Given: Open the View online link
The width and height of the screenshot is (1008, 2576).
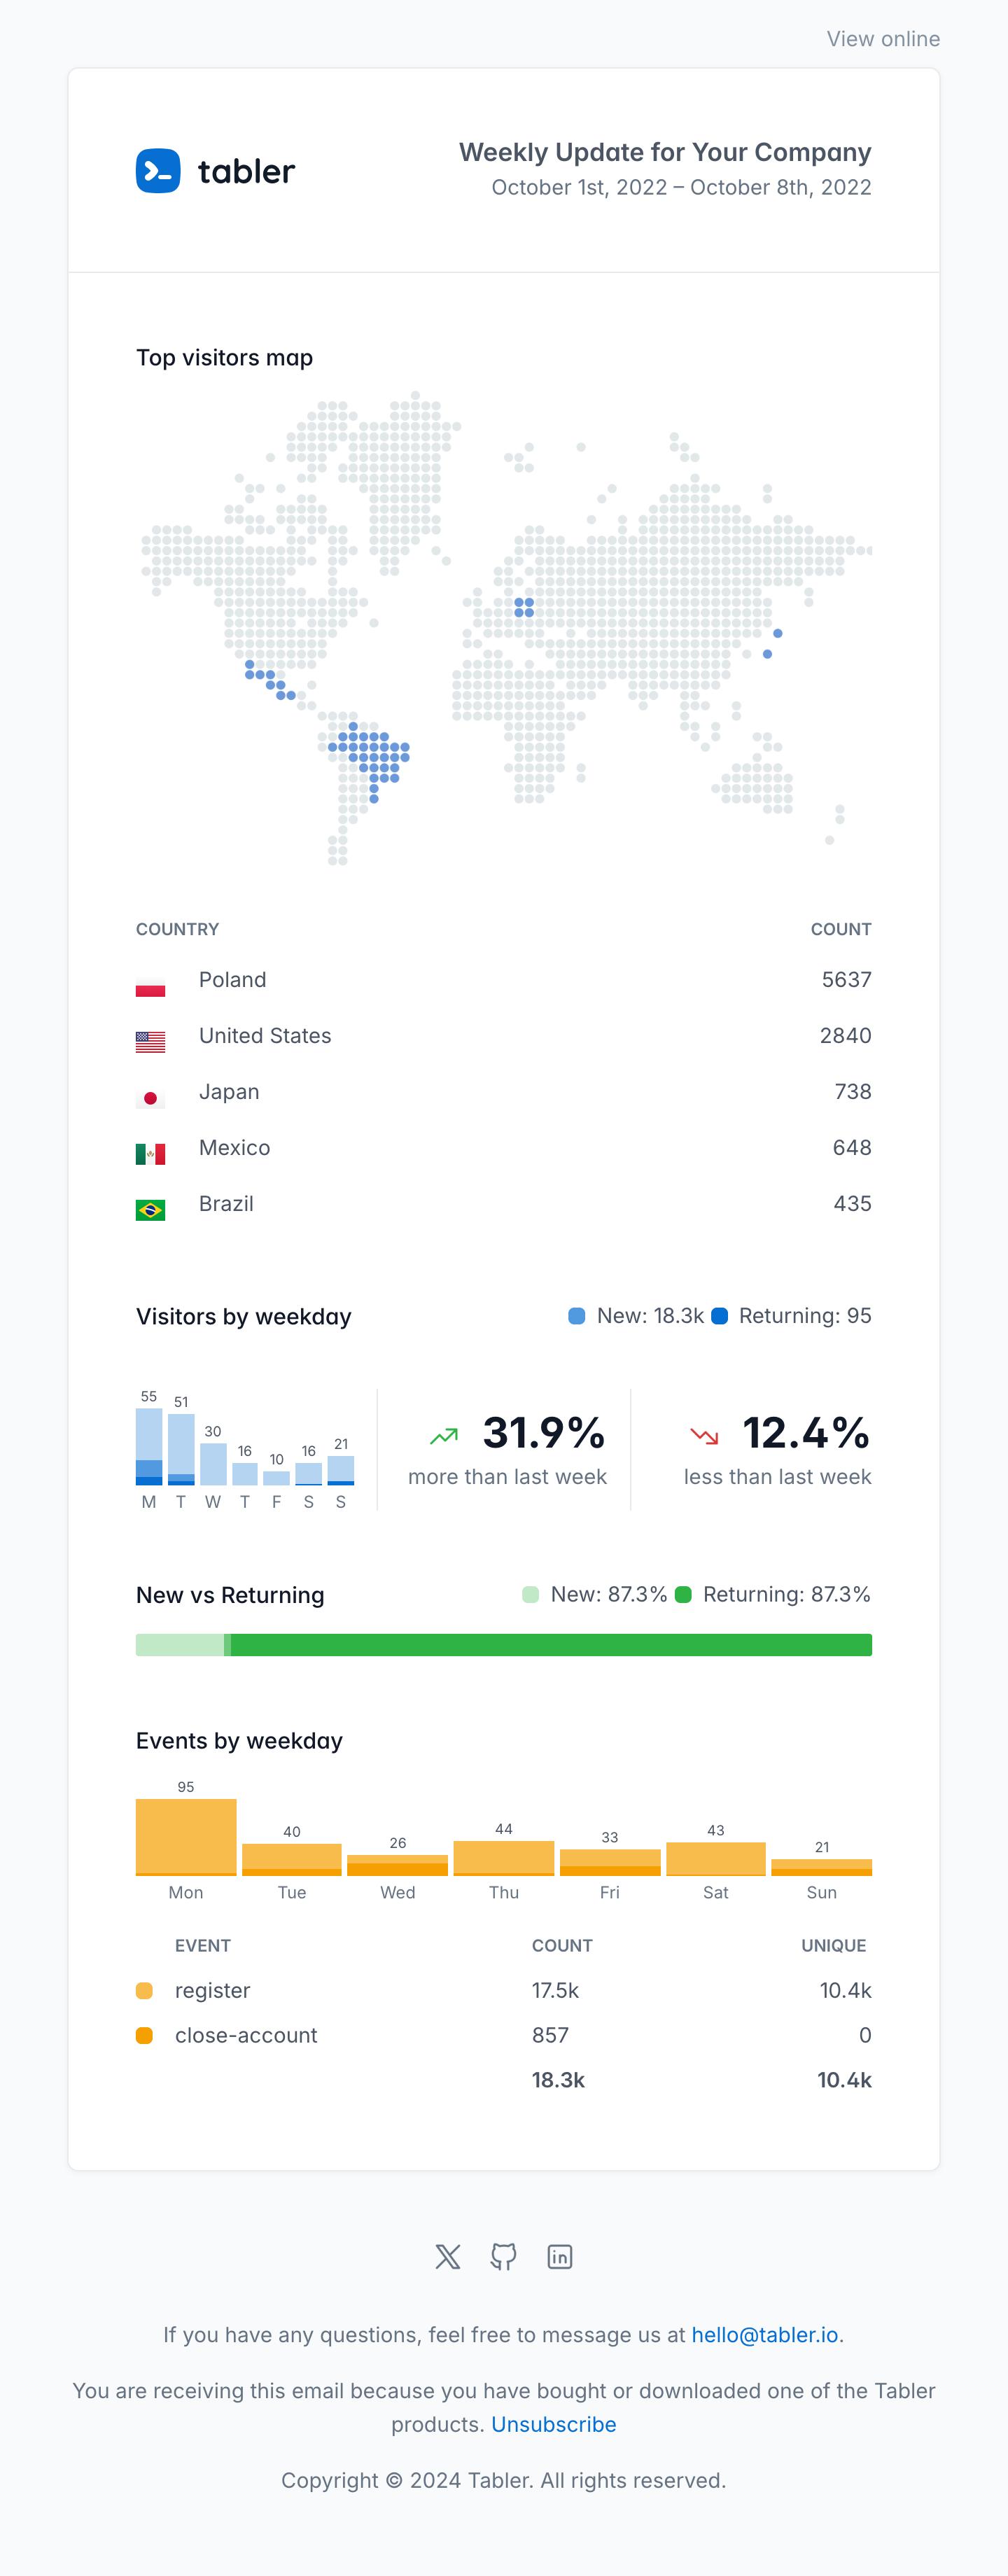Looking at the screenshot, I should (x=882, y=39).
